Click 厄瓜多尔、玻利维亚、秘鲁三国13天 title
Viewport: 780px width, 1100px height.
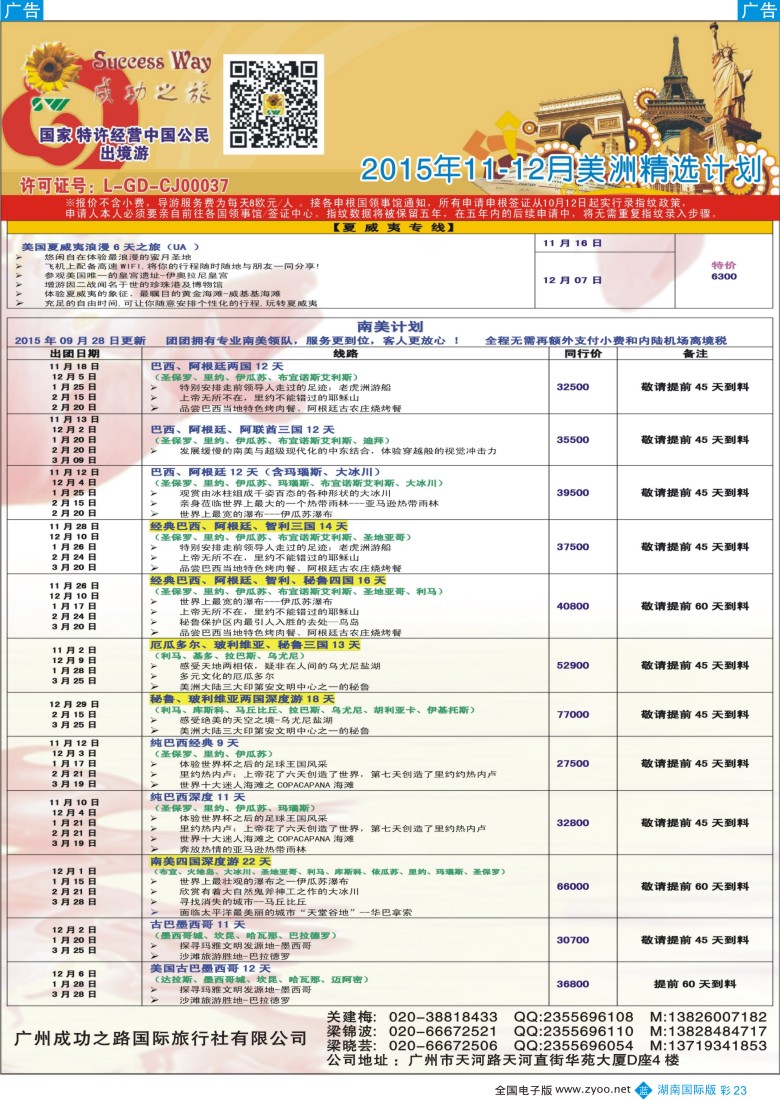click(x=255, y=645)
